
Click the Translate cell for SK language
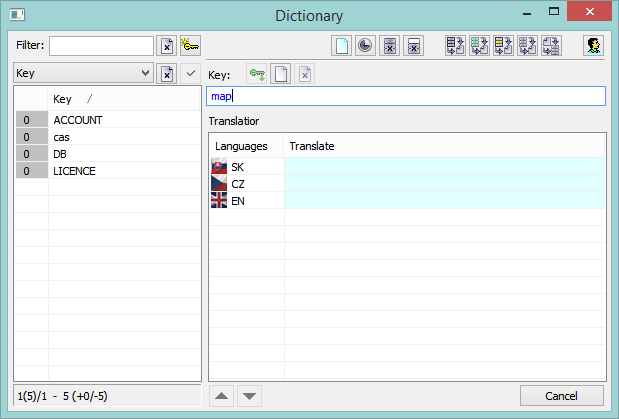coord(444,166)
